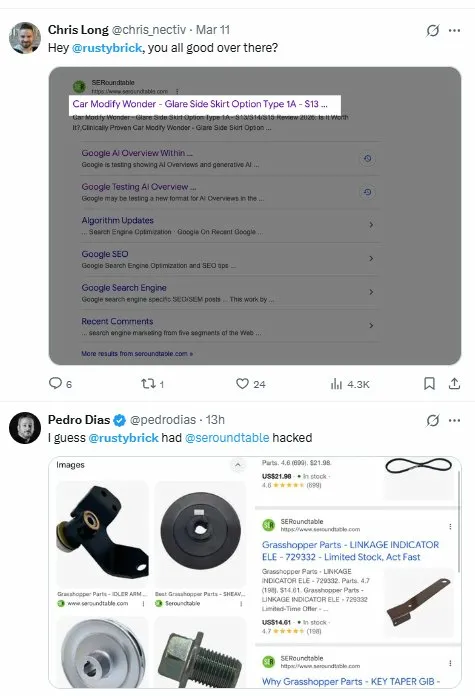475x696 pixels.
Task: View analytics showing 4.3K views
Action: tap(336, 384)
